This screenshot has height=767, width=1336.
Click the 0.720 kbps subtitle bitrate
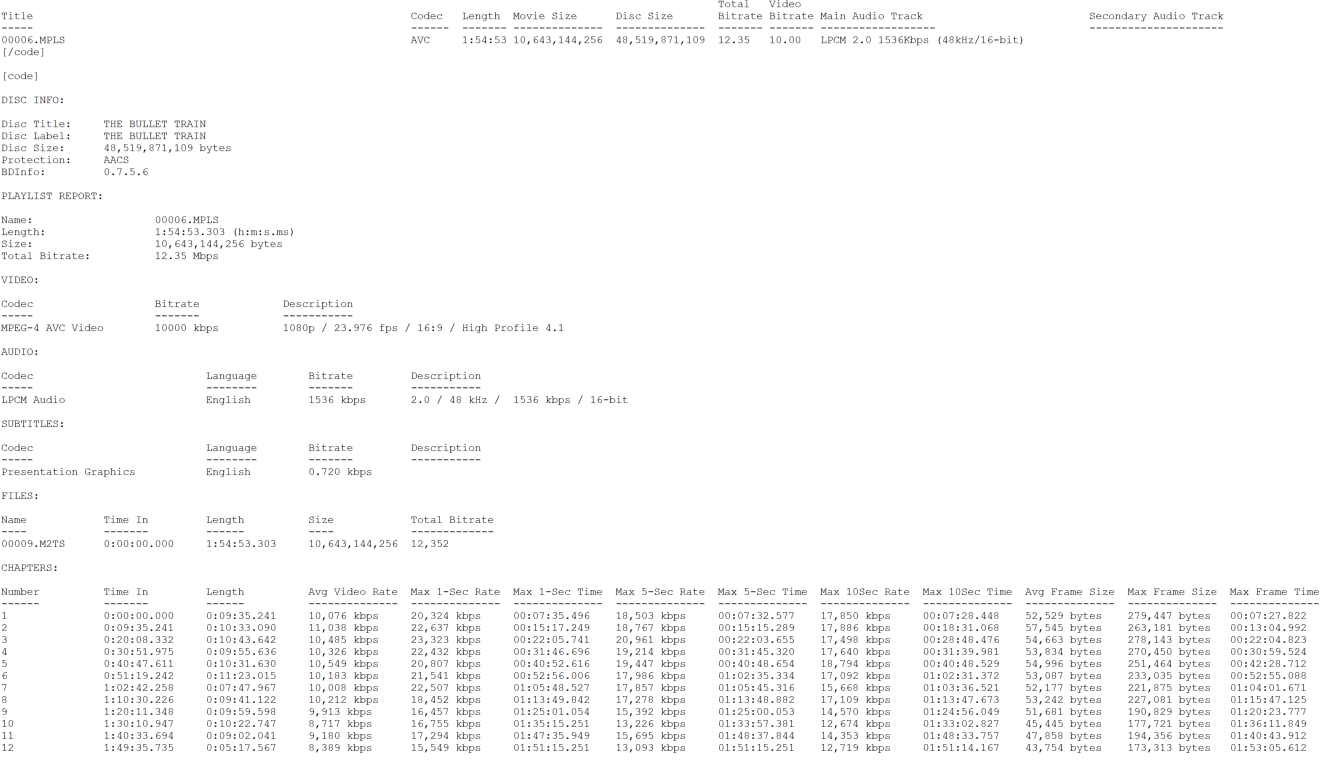tap(339, 472)
